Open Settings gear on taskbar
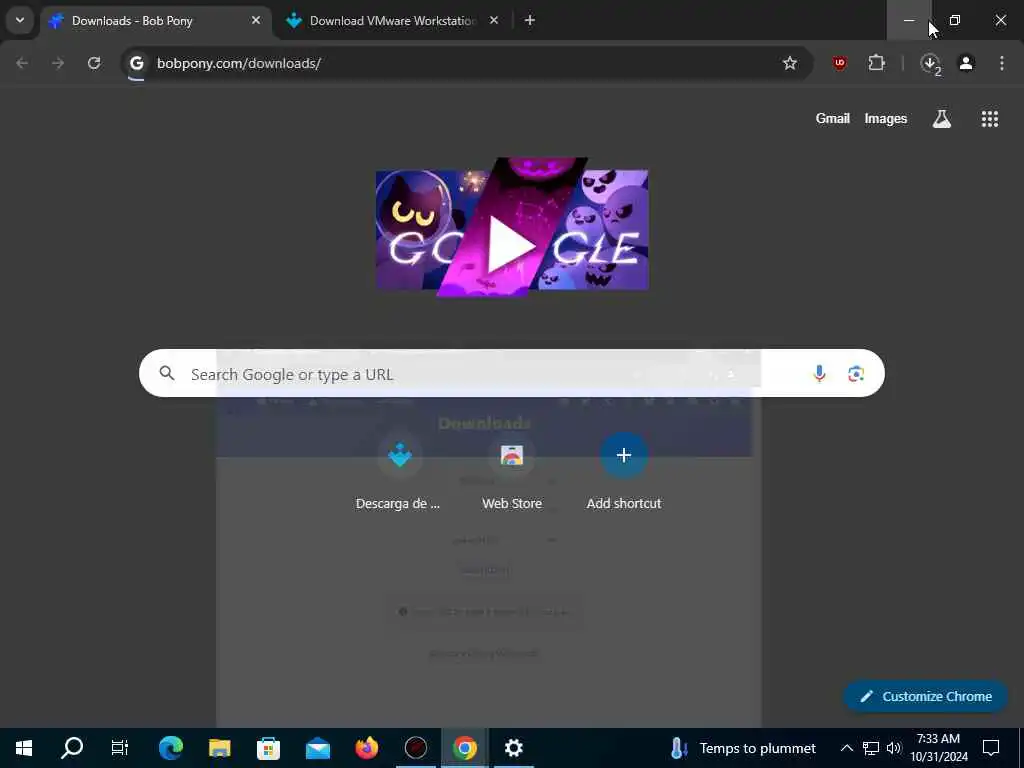This screenshot has width=1024, height=768. (513, 748)
